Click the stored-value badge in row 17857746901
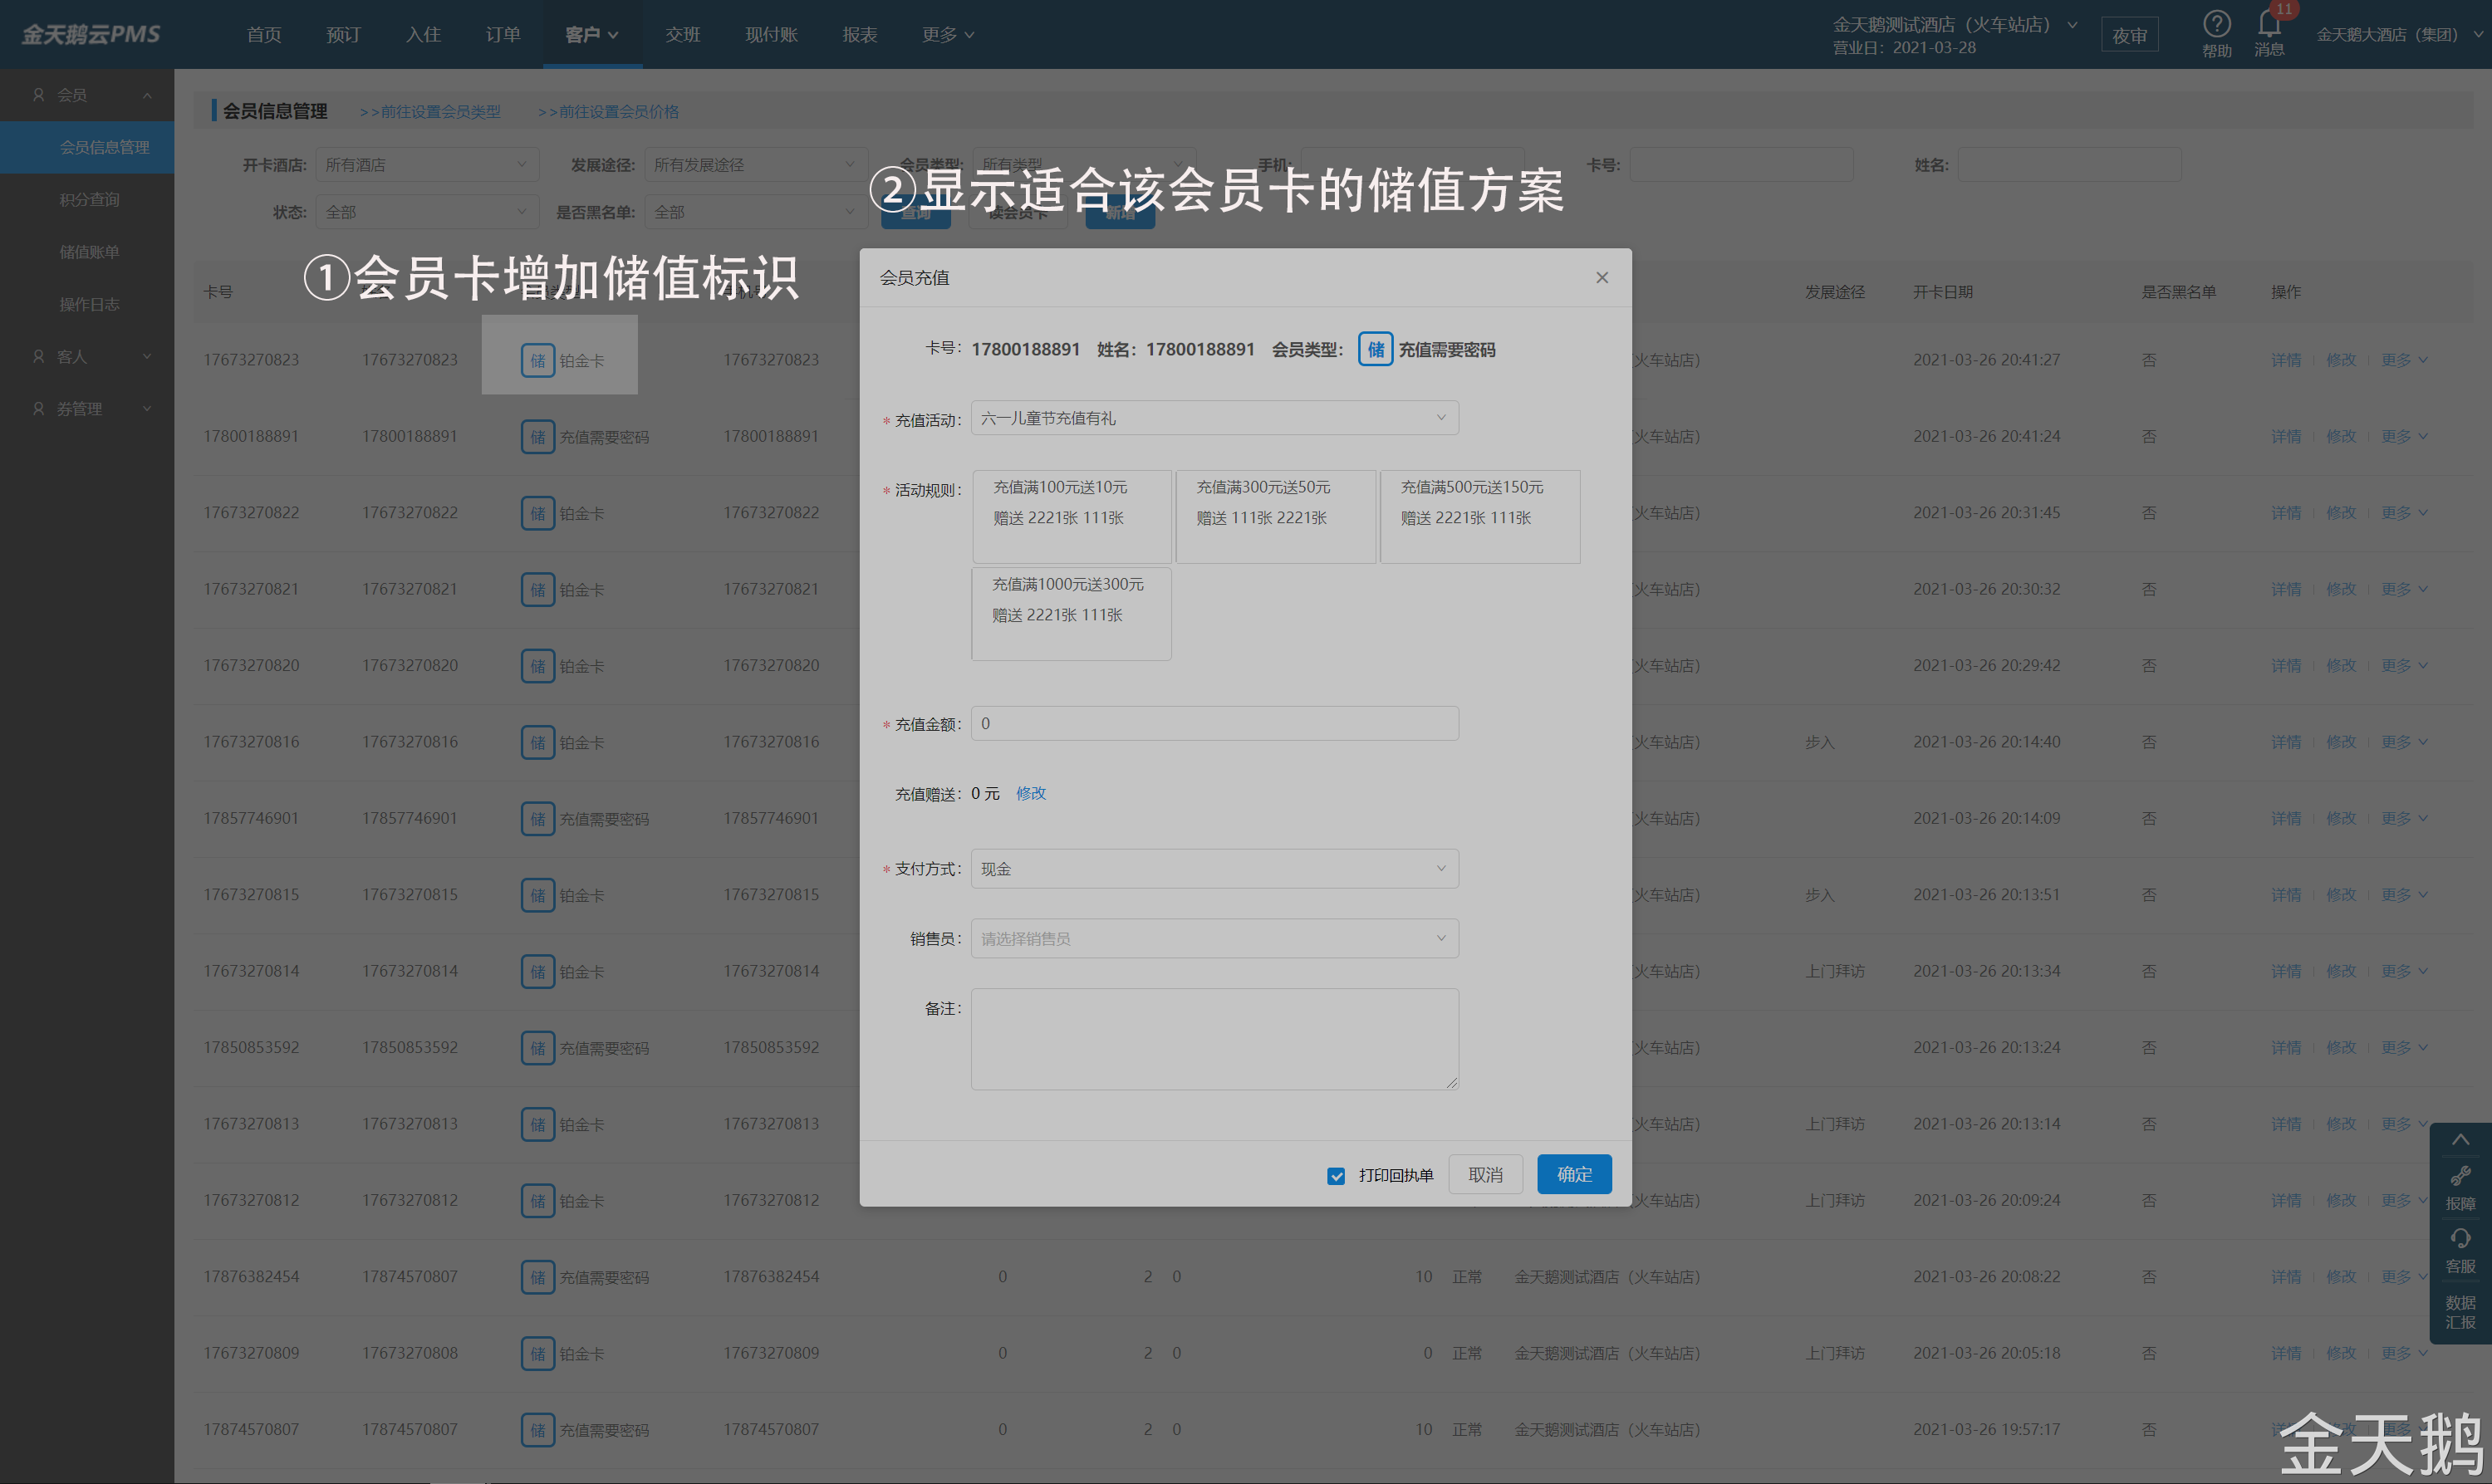2492x1484 pixels. [x=537, y=819]
